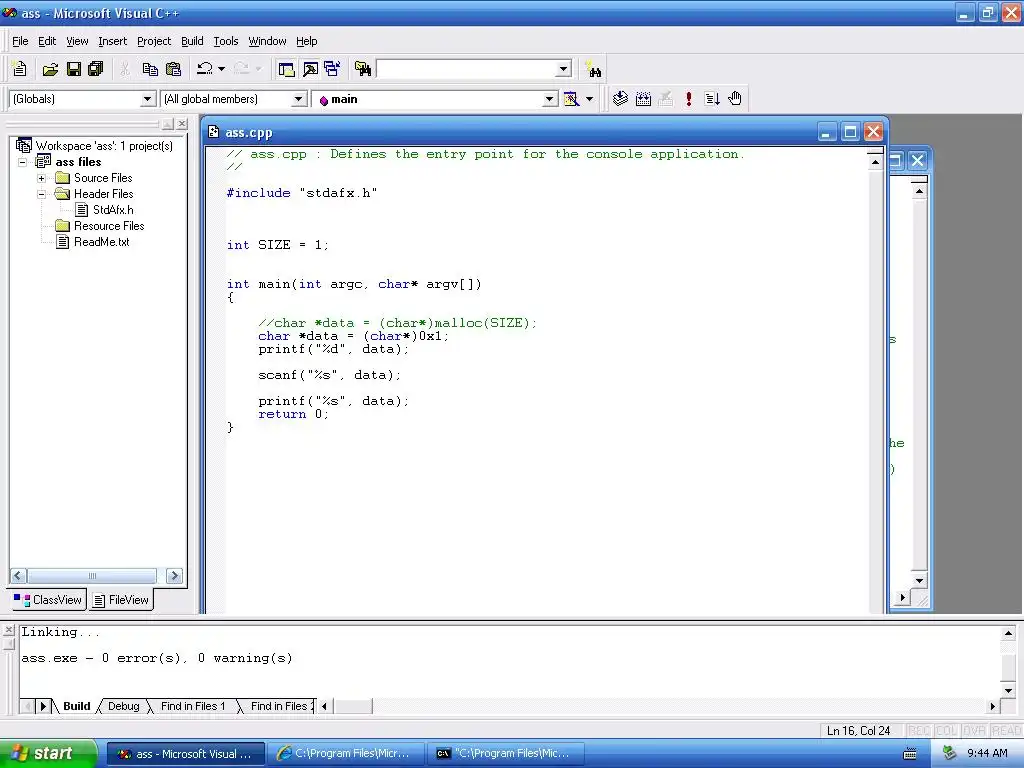Toggle the Output window icon
This screenshot has width=1024, height=768.
point(310,69)
